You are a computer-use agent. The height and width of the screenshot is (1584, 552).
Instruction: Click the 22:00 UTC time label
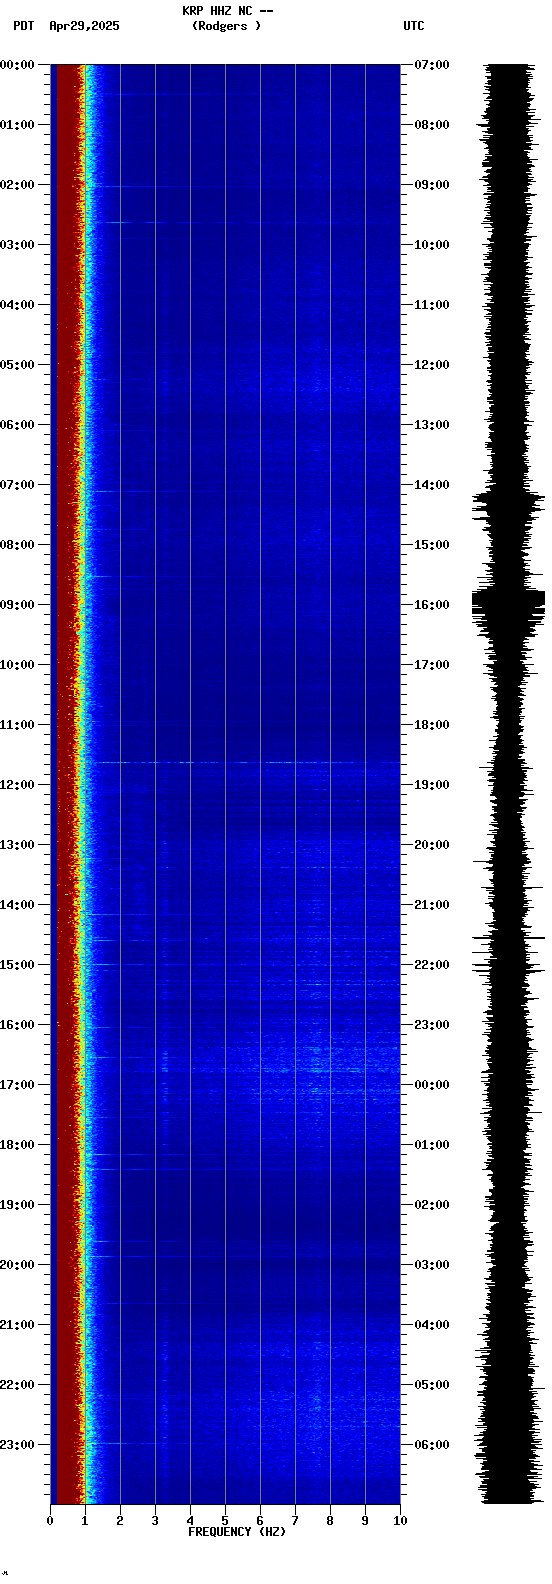point(431,965)
